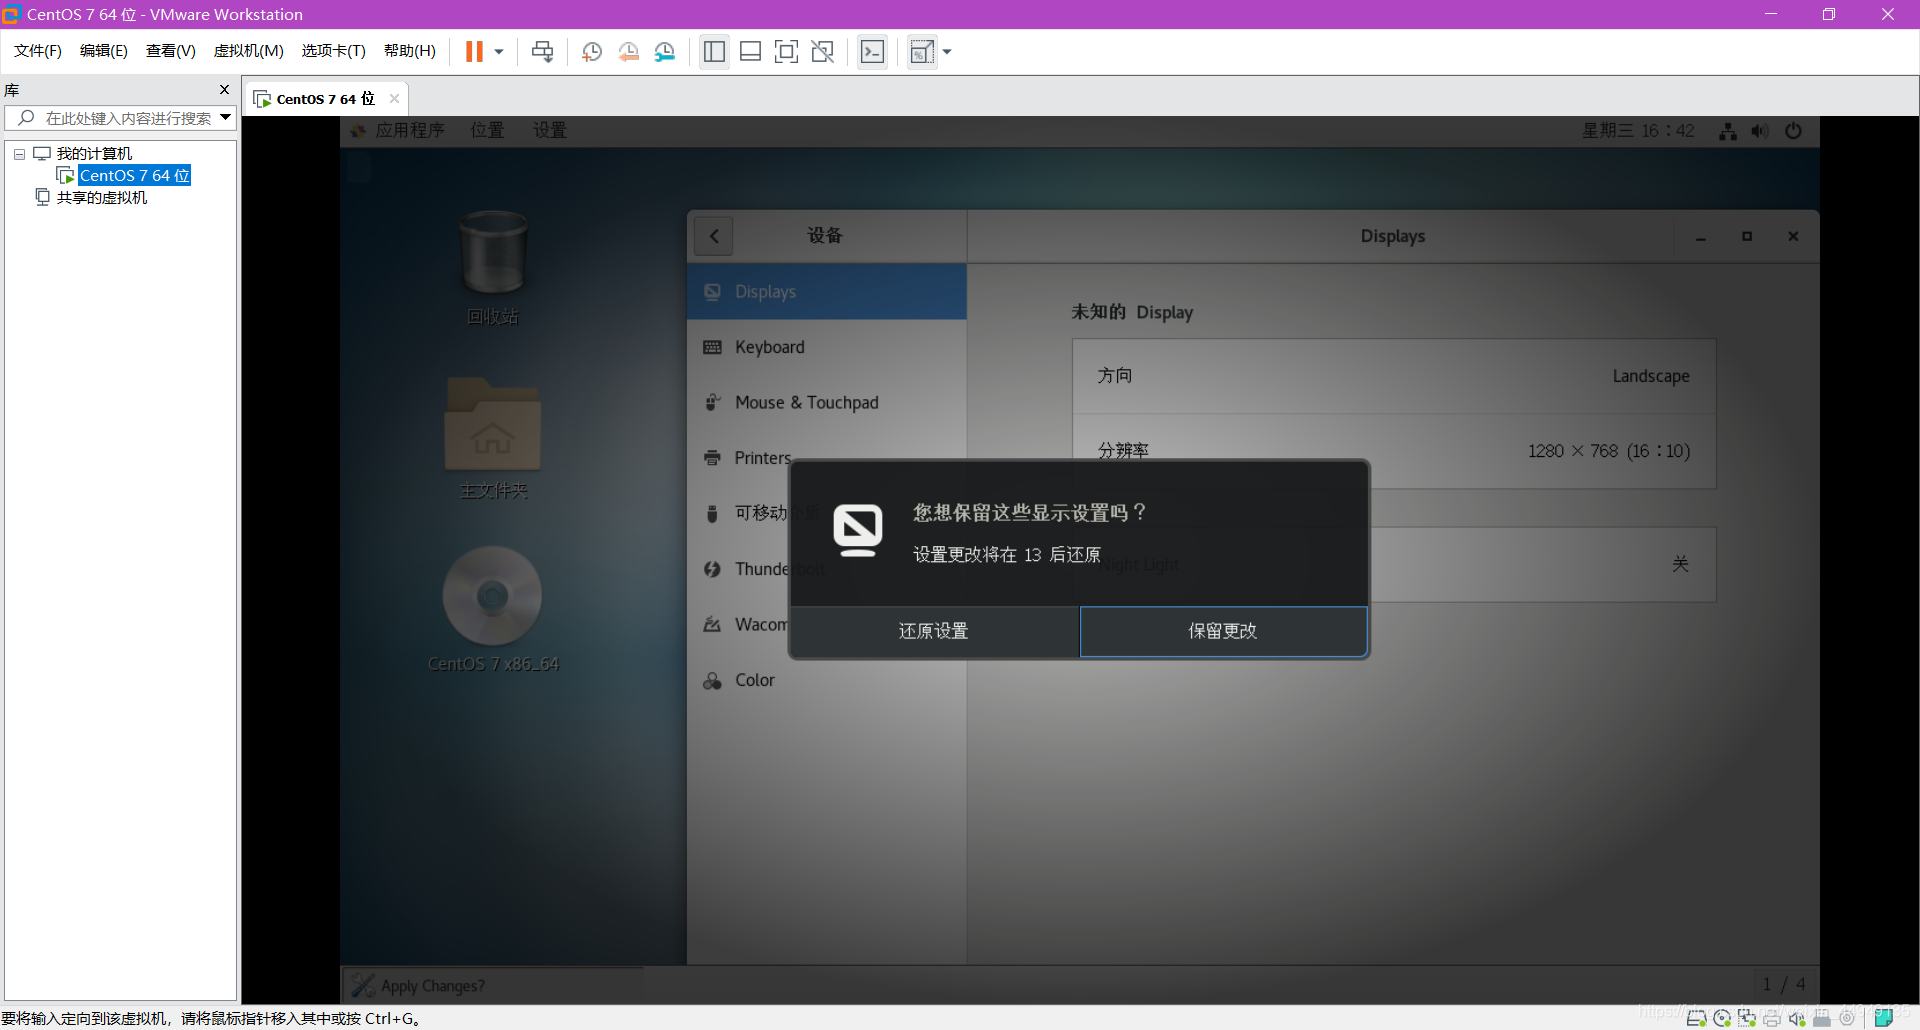The height and width of the screenshot is (1030, 1920).
Task: Click the sound device status icon
Action: 1797,1018
